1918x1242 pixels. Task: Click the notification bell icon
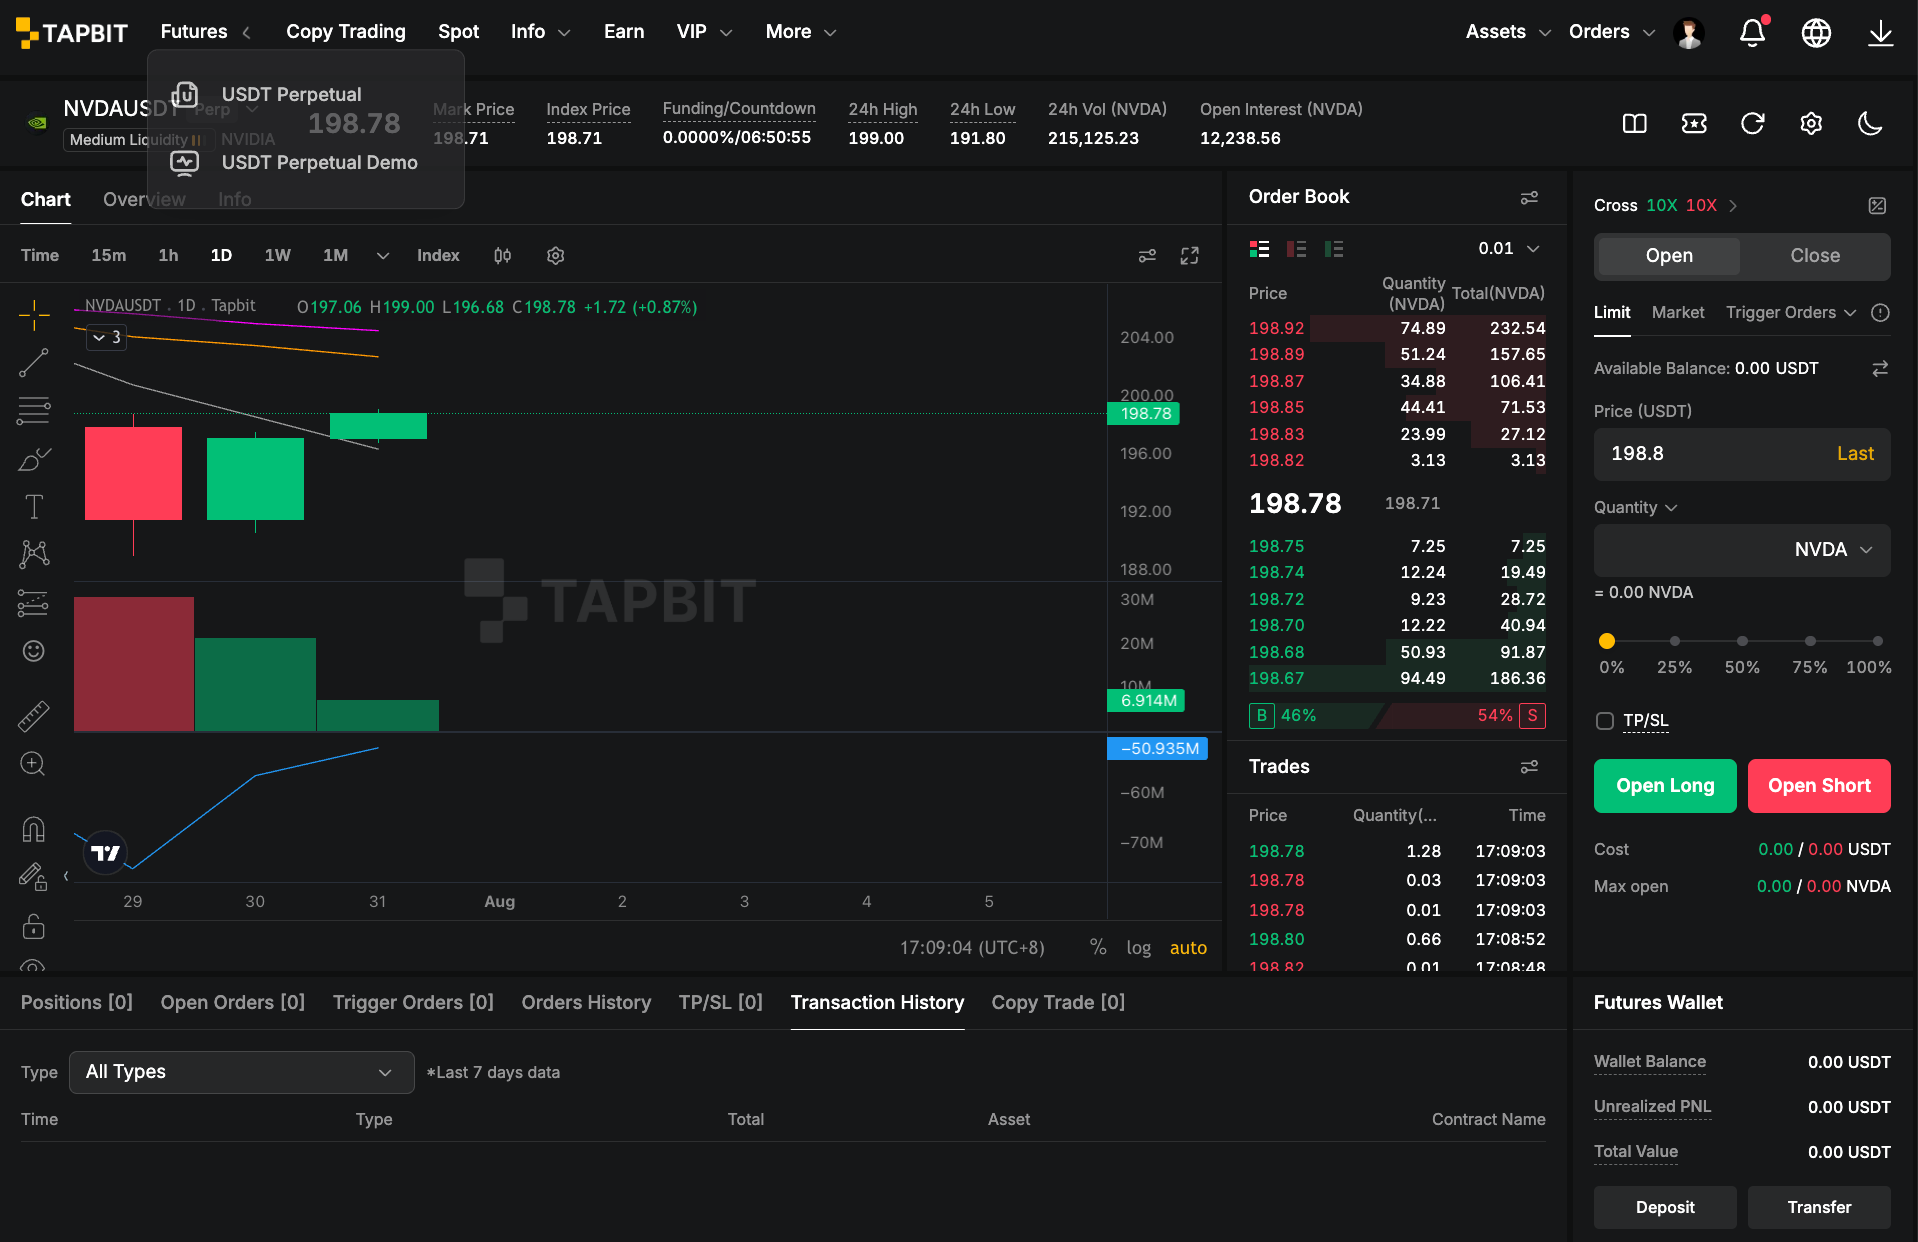[x=1752, y=32]
